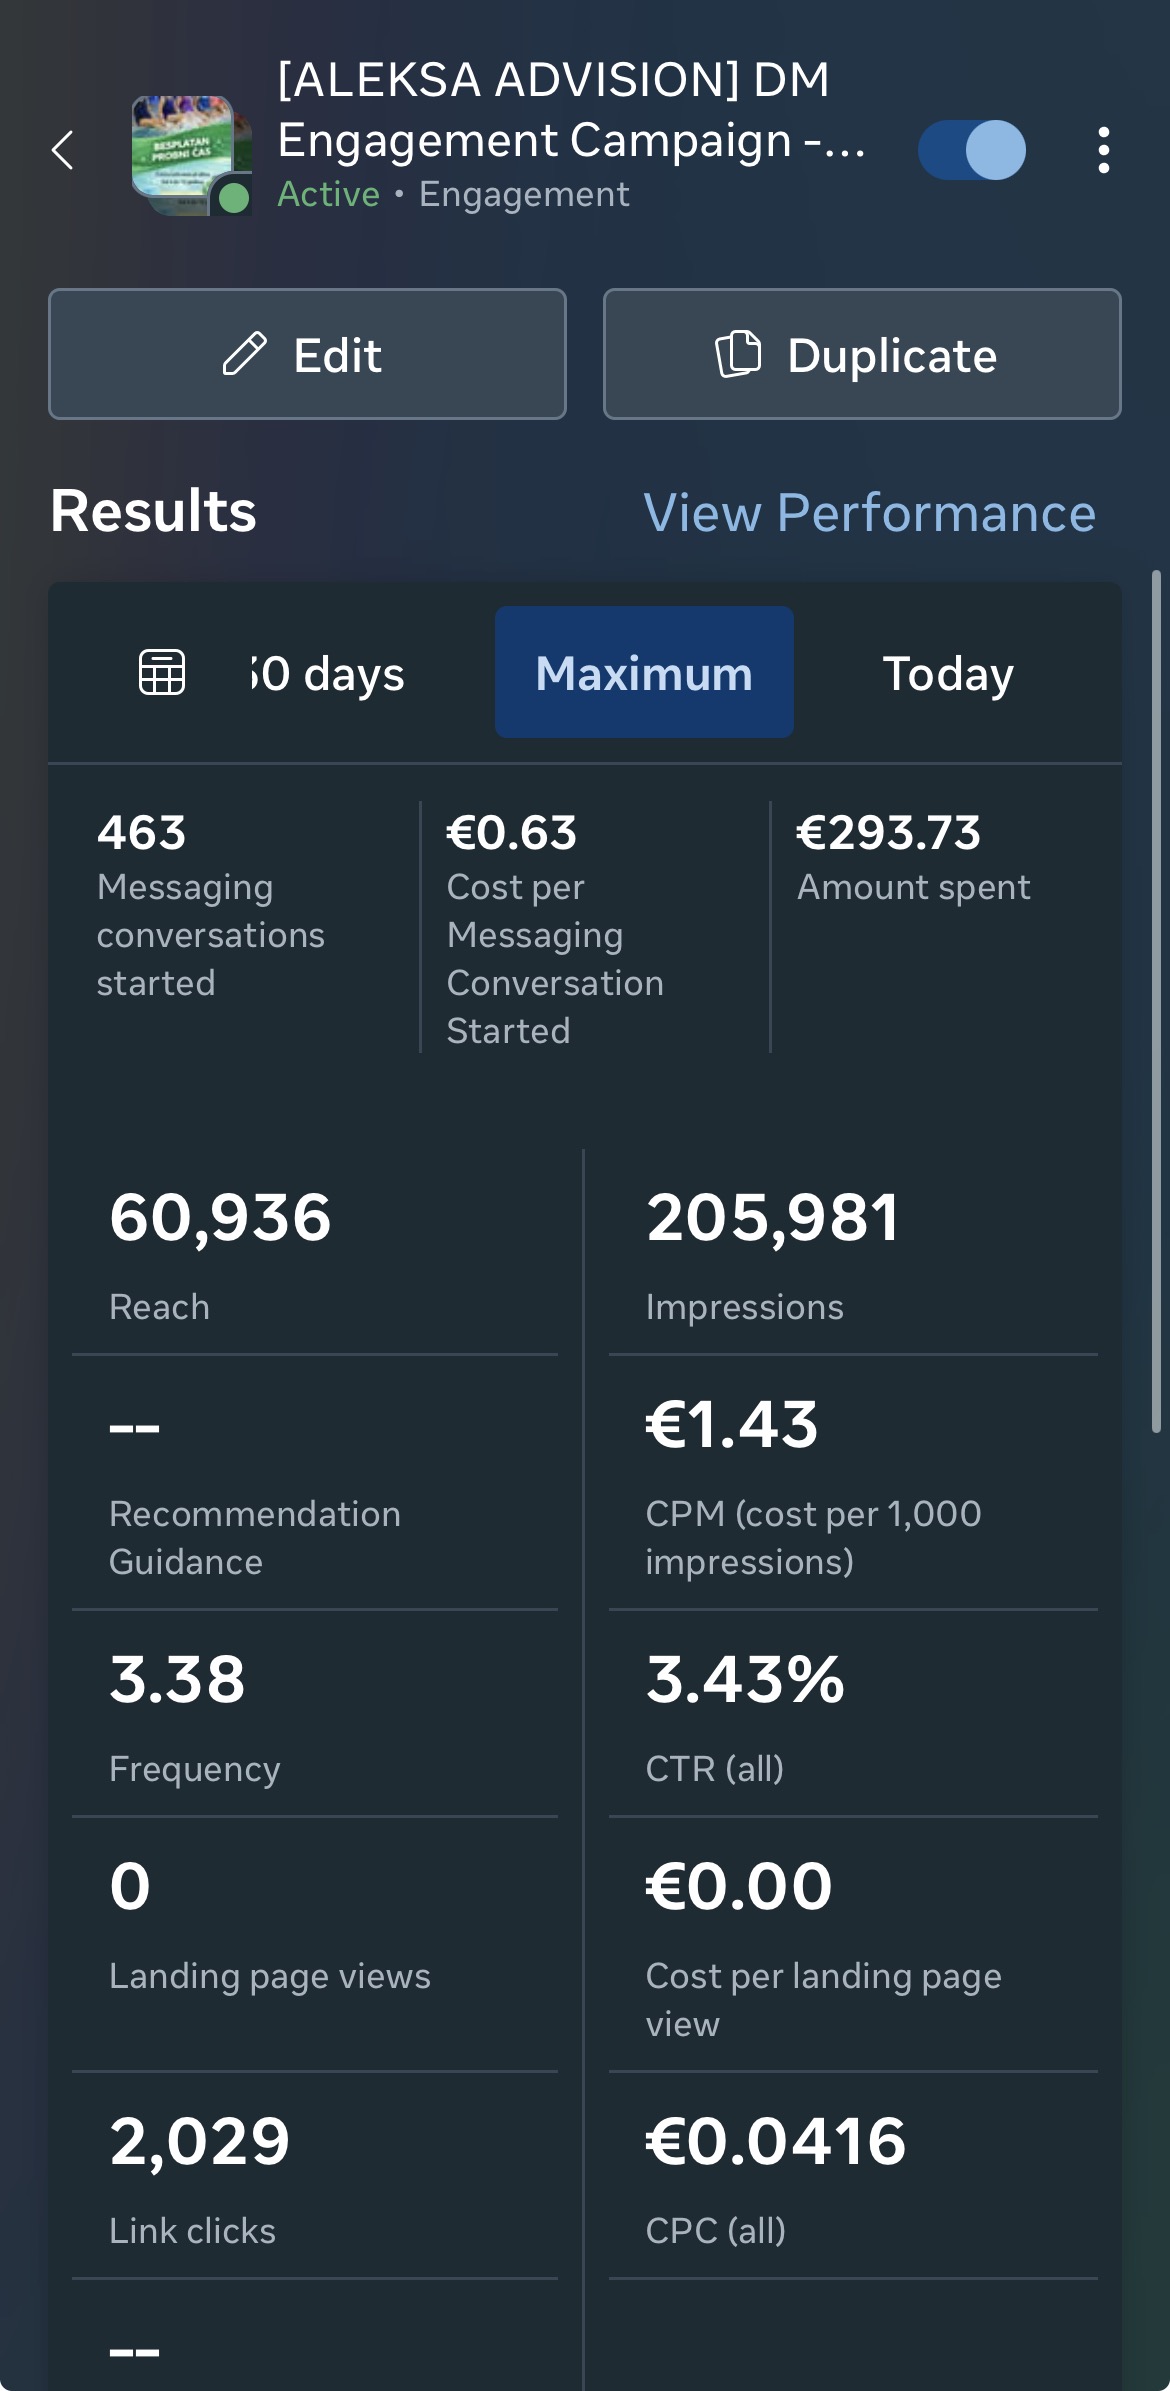Tap the back arrow icon
This screenshot has width=1170, height=2391.
click(x=63, y=150)
